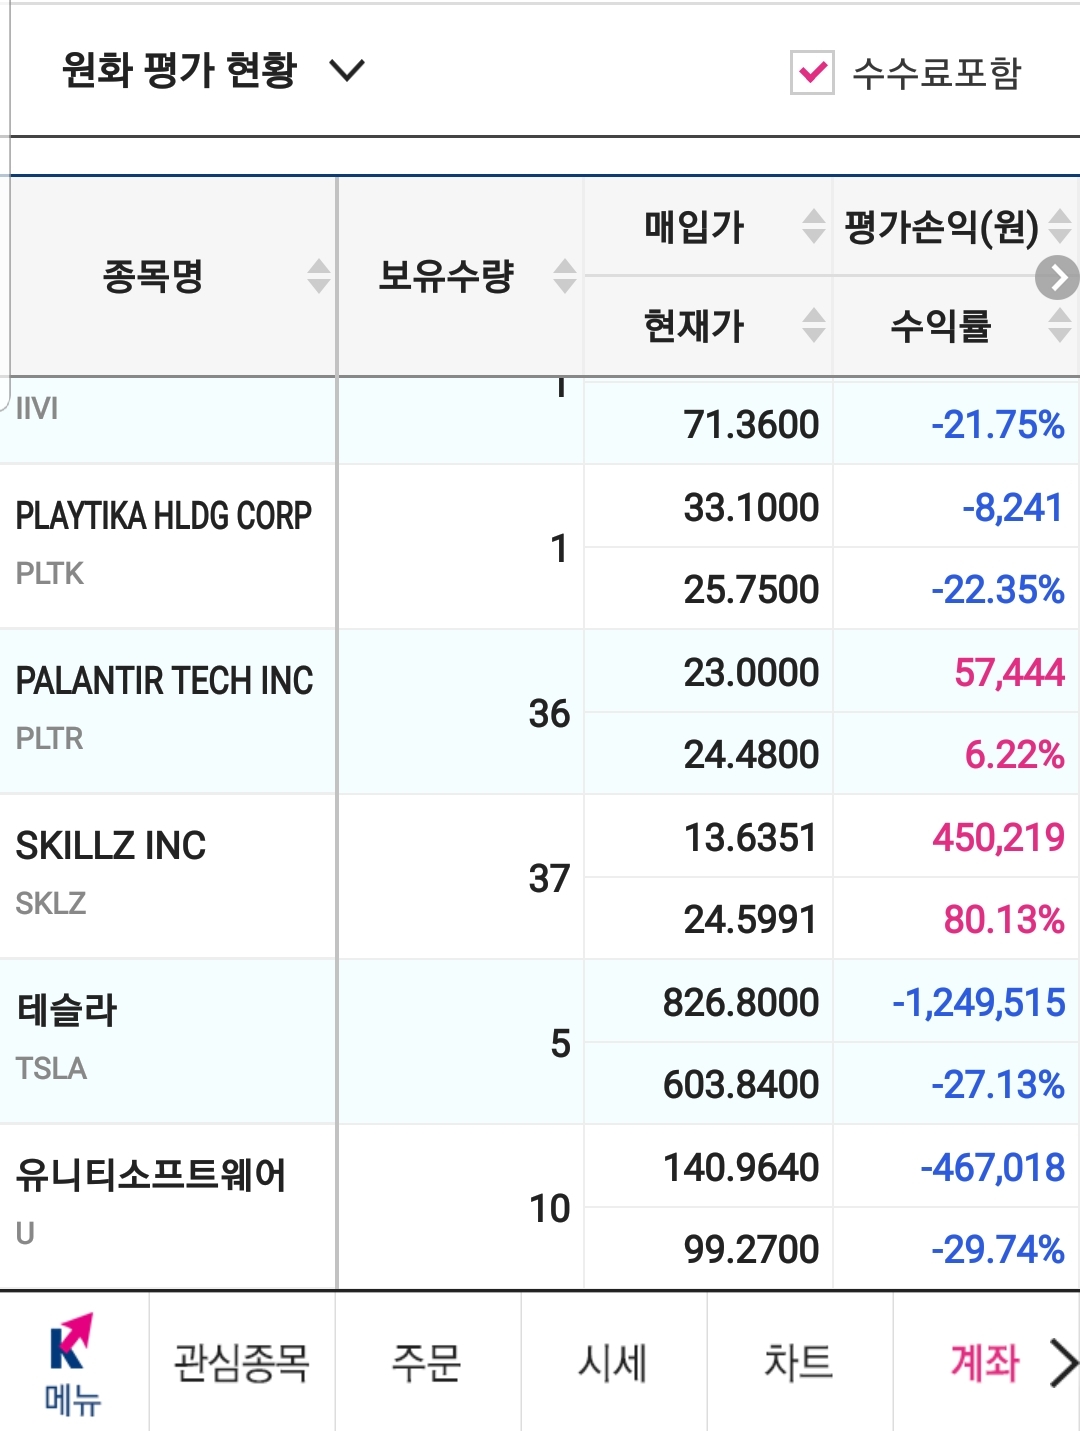Click Unity return rate -29.74%
This screenshot has width=1080, height=1431.
pyautogui.click(x=998, y=1249)
